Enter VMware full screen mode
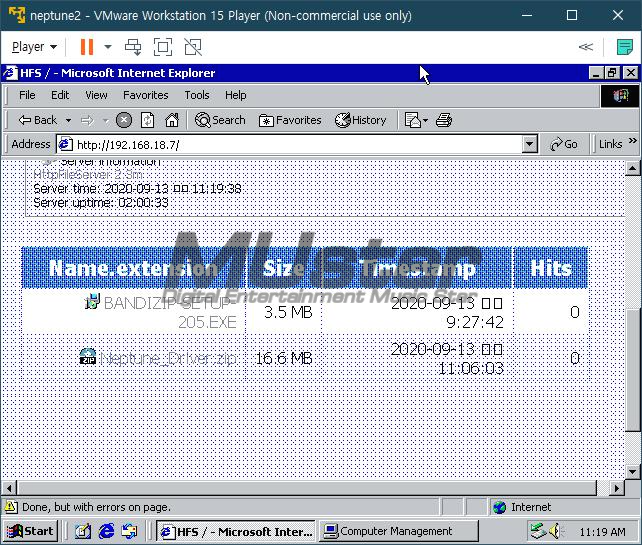 coord(163,47)
